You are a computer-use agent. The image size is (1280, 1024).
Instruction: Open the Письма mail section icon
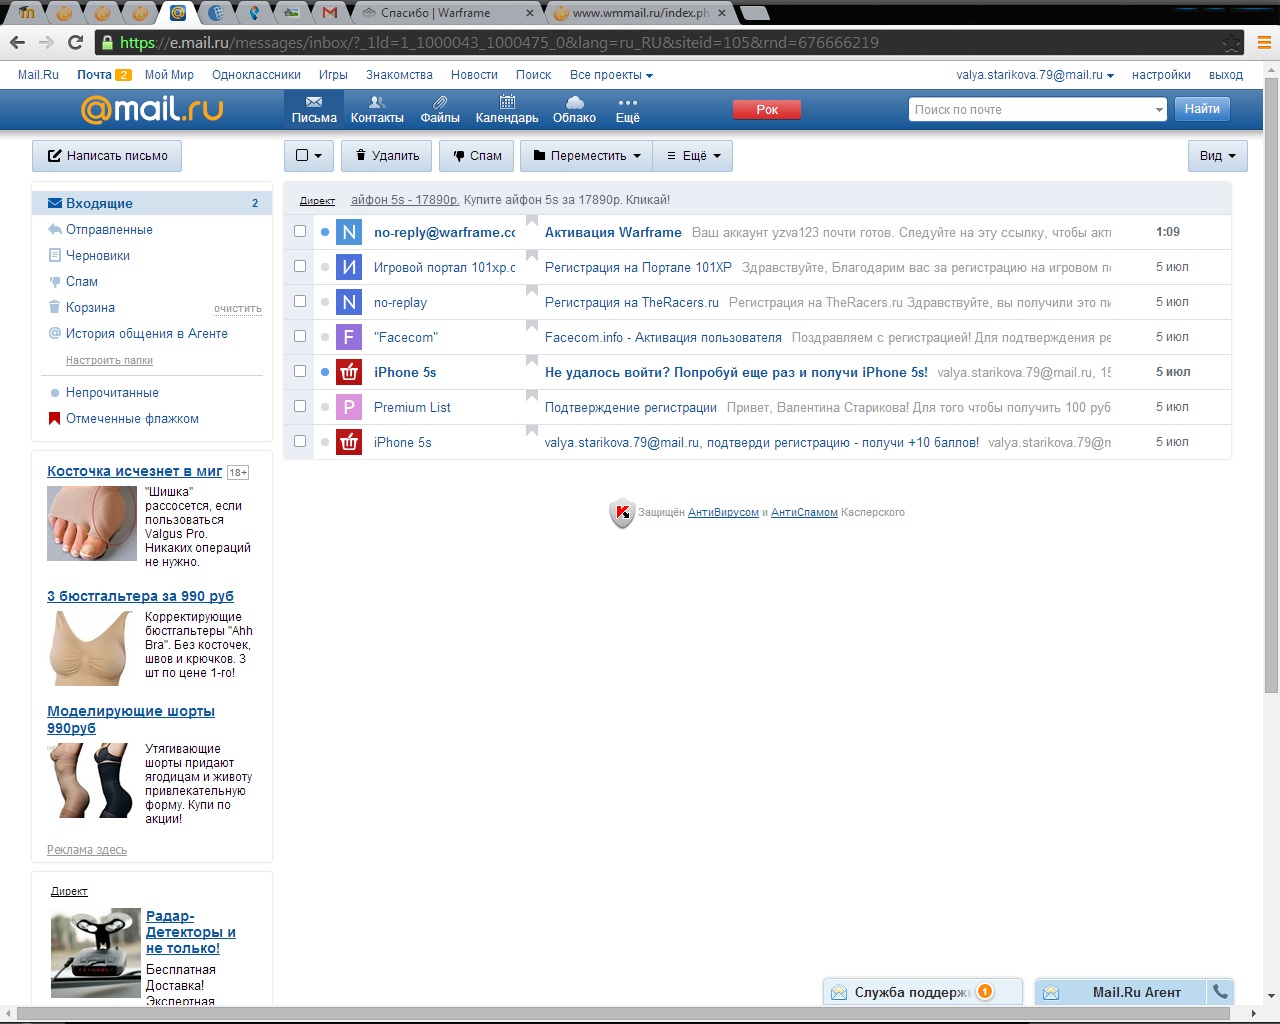314,110
